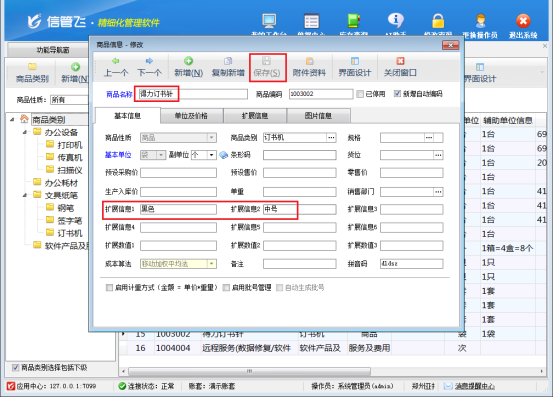The height and width of the screenshot is (398, 554).
Task: Switch to 图片信息 tab
Action: [x=318, y=116]
